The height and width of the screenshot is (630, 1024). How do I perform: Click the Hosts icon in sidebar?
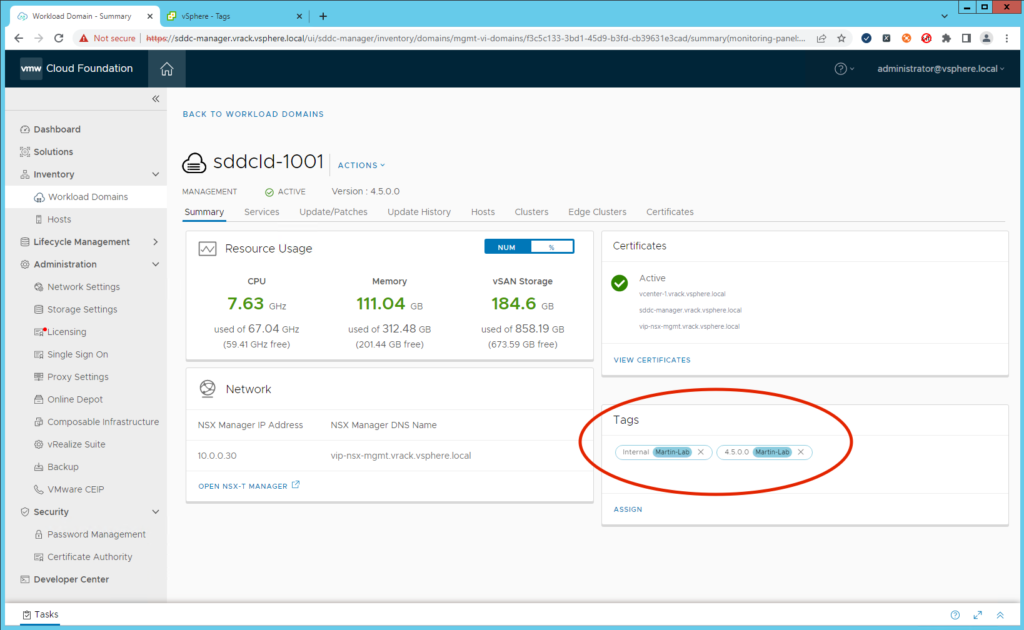[x=39, y=219]
